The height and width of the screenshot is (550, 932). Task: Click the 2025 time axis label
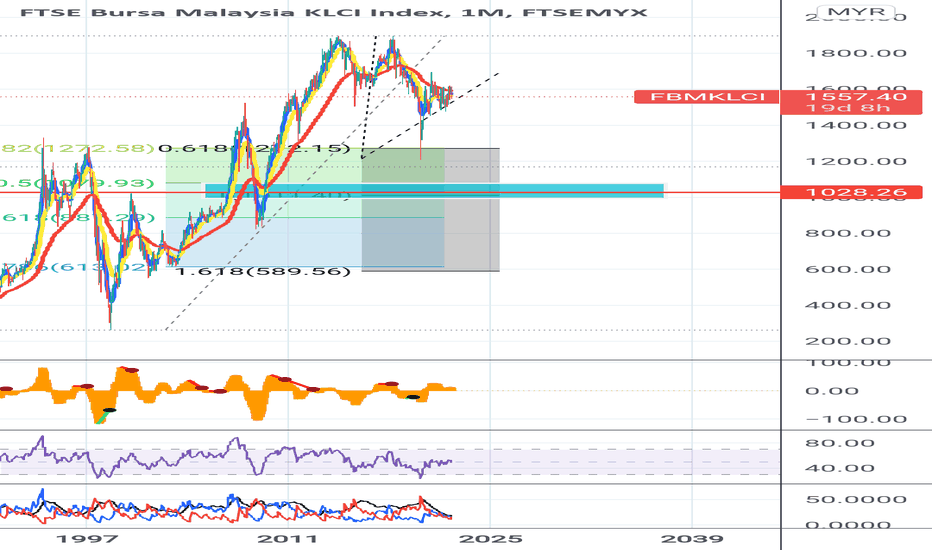491,539
